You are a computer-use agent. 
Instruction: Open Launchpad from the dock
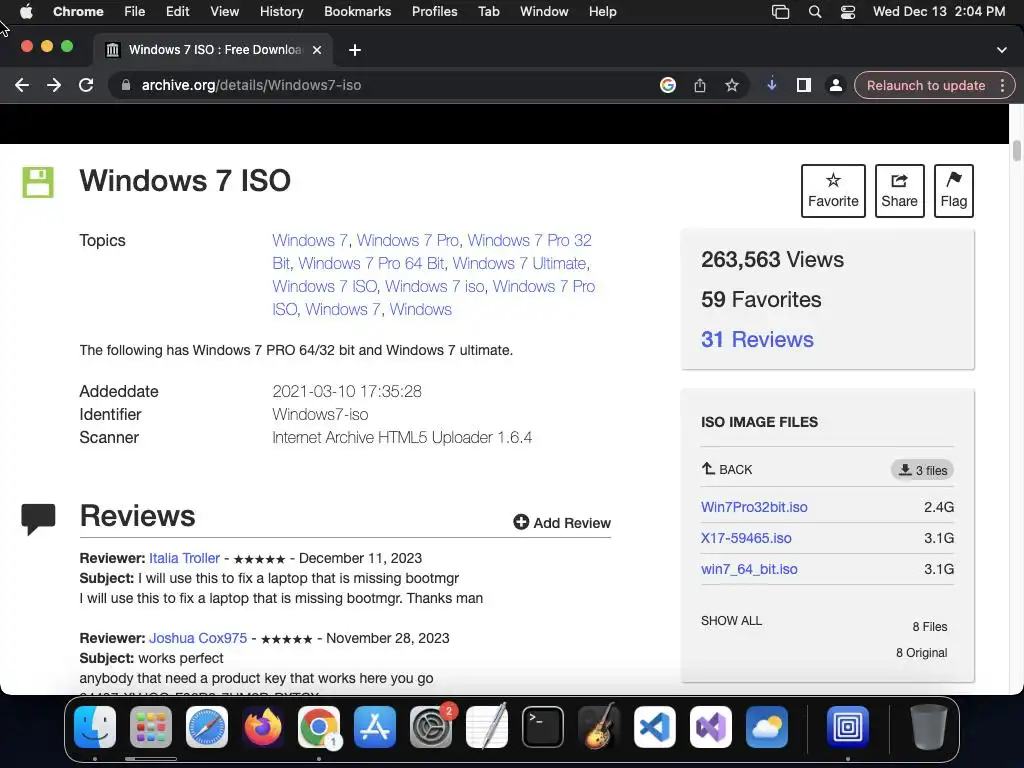pyautogui.click(x=151, y=727)
